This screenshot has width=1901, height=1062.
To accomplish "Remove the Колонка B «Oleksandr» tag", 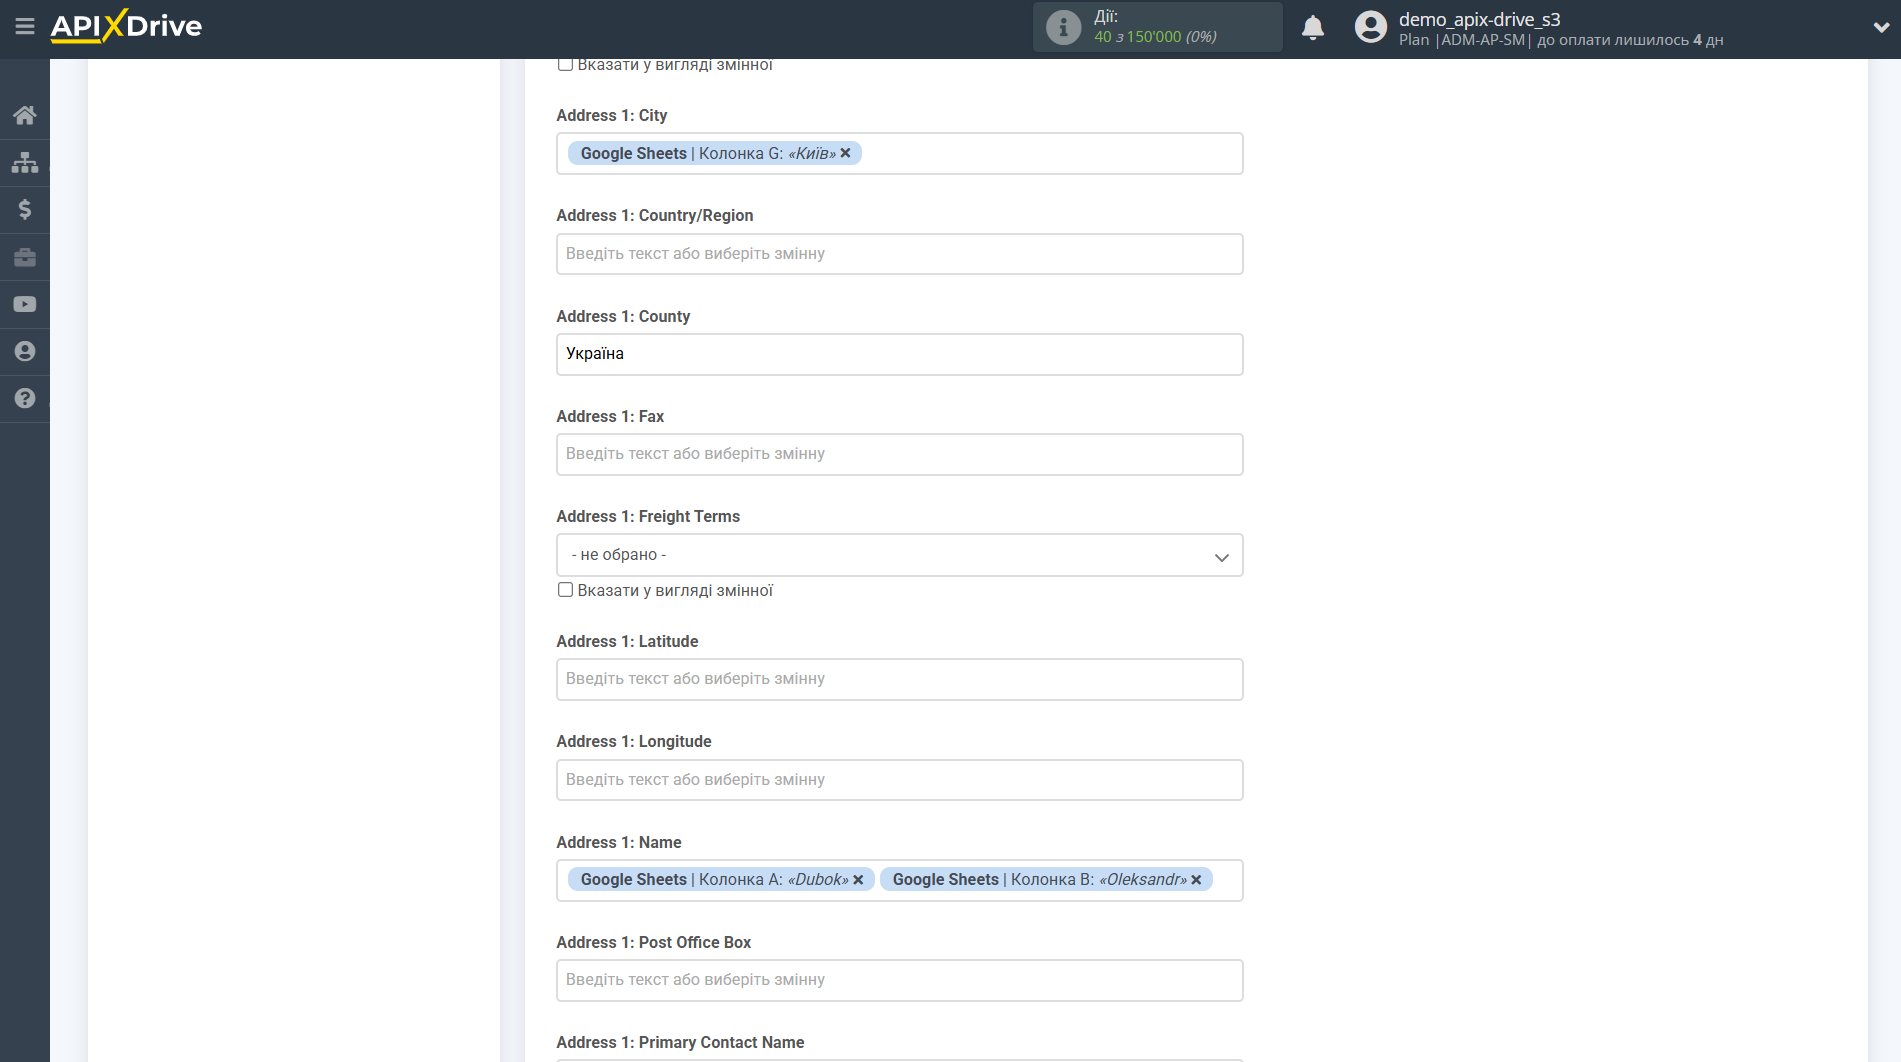I will [1196, 880].
